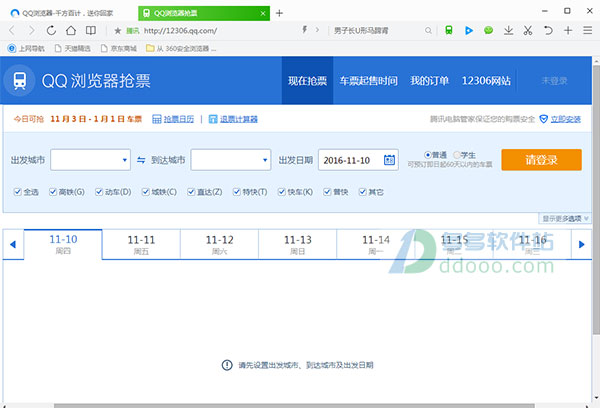The height and width of the screenshot is (408, 600).
Task: Select the 11-13 date tab
Action: click(297, 244)
